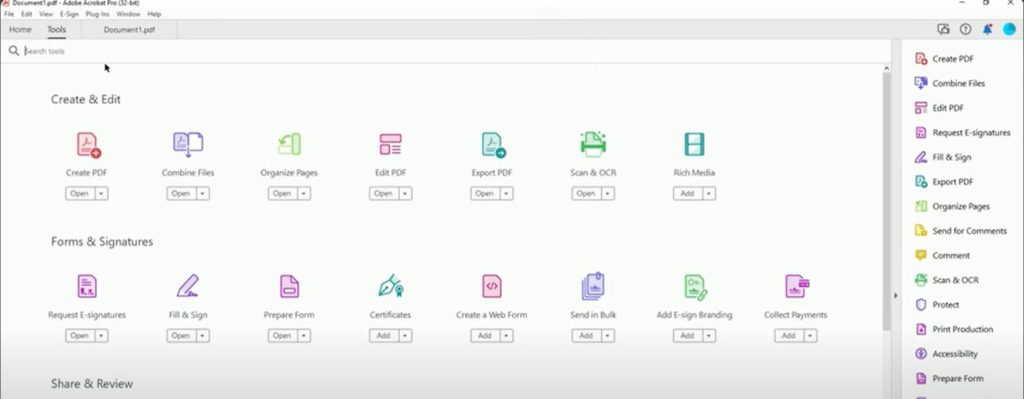Expand the dropdown arrow beside Create PDF Open
Viewport: 1024px width, 399px height.
point(102,194)
